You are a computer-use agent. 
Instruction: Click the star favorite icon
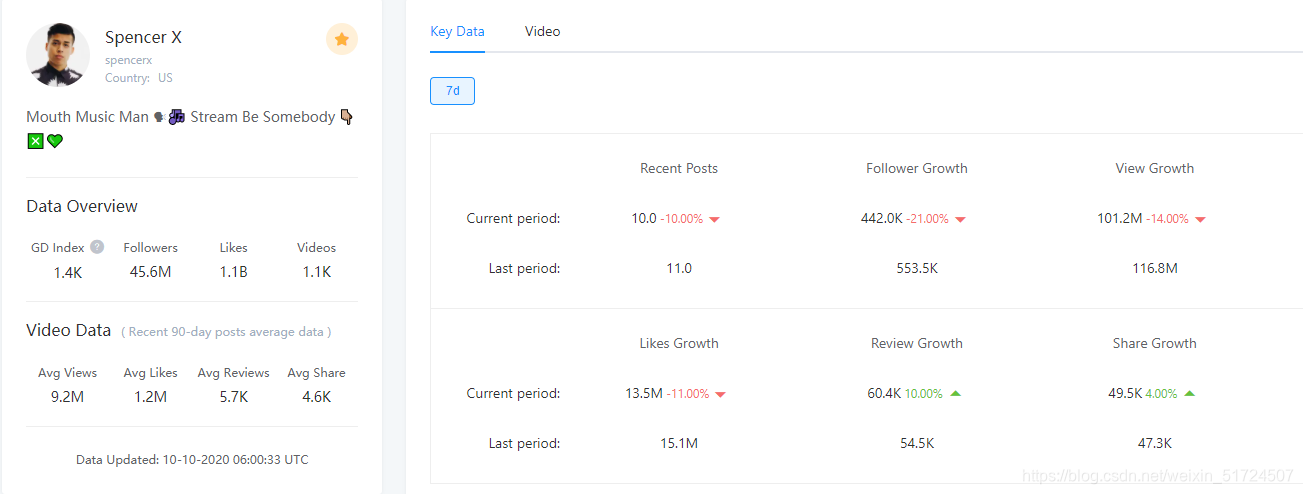[342, 39]
